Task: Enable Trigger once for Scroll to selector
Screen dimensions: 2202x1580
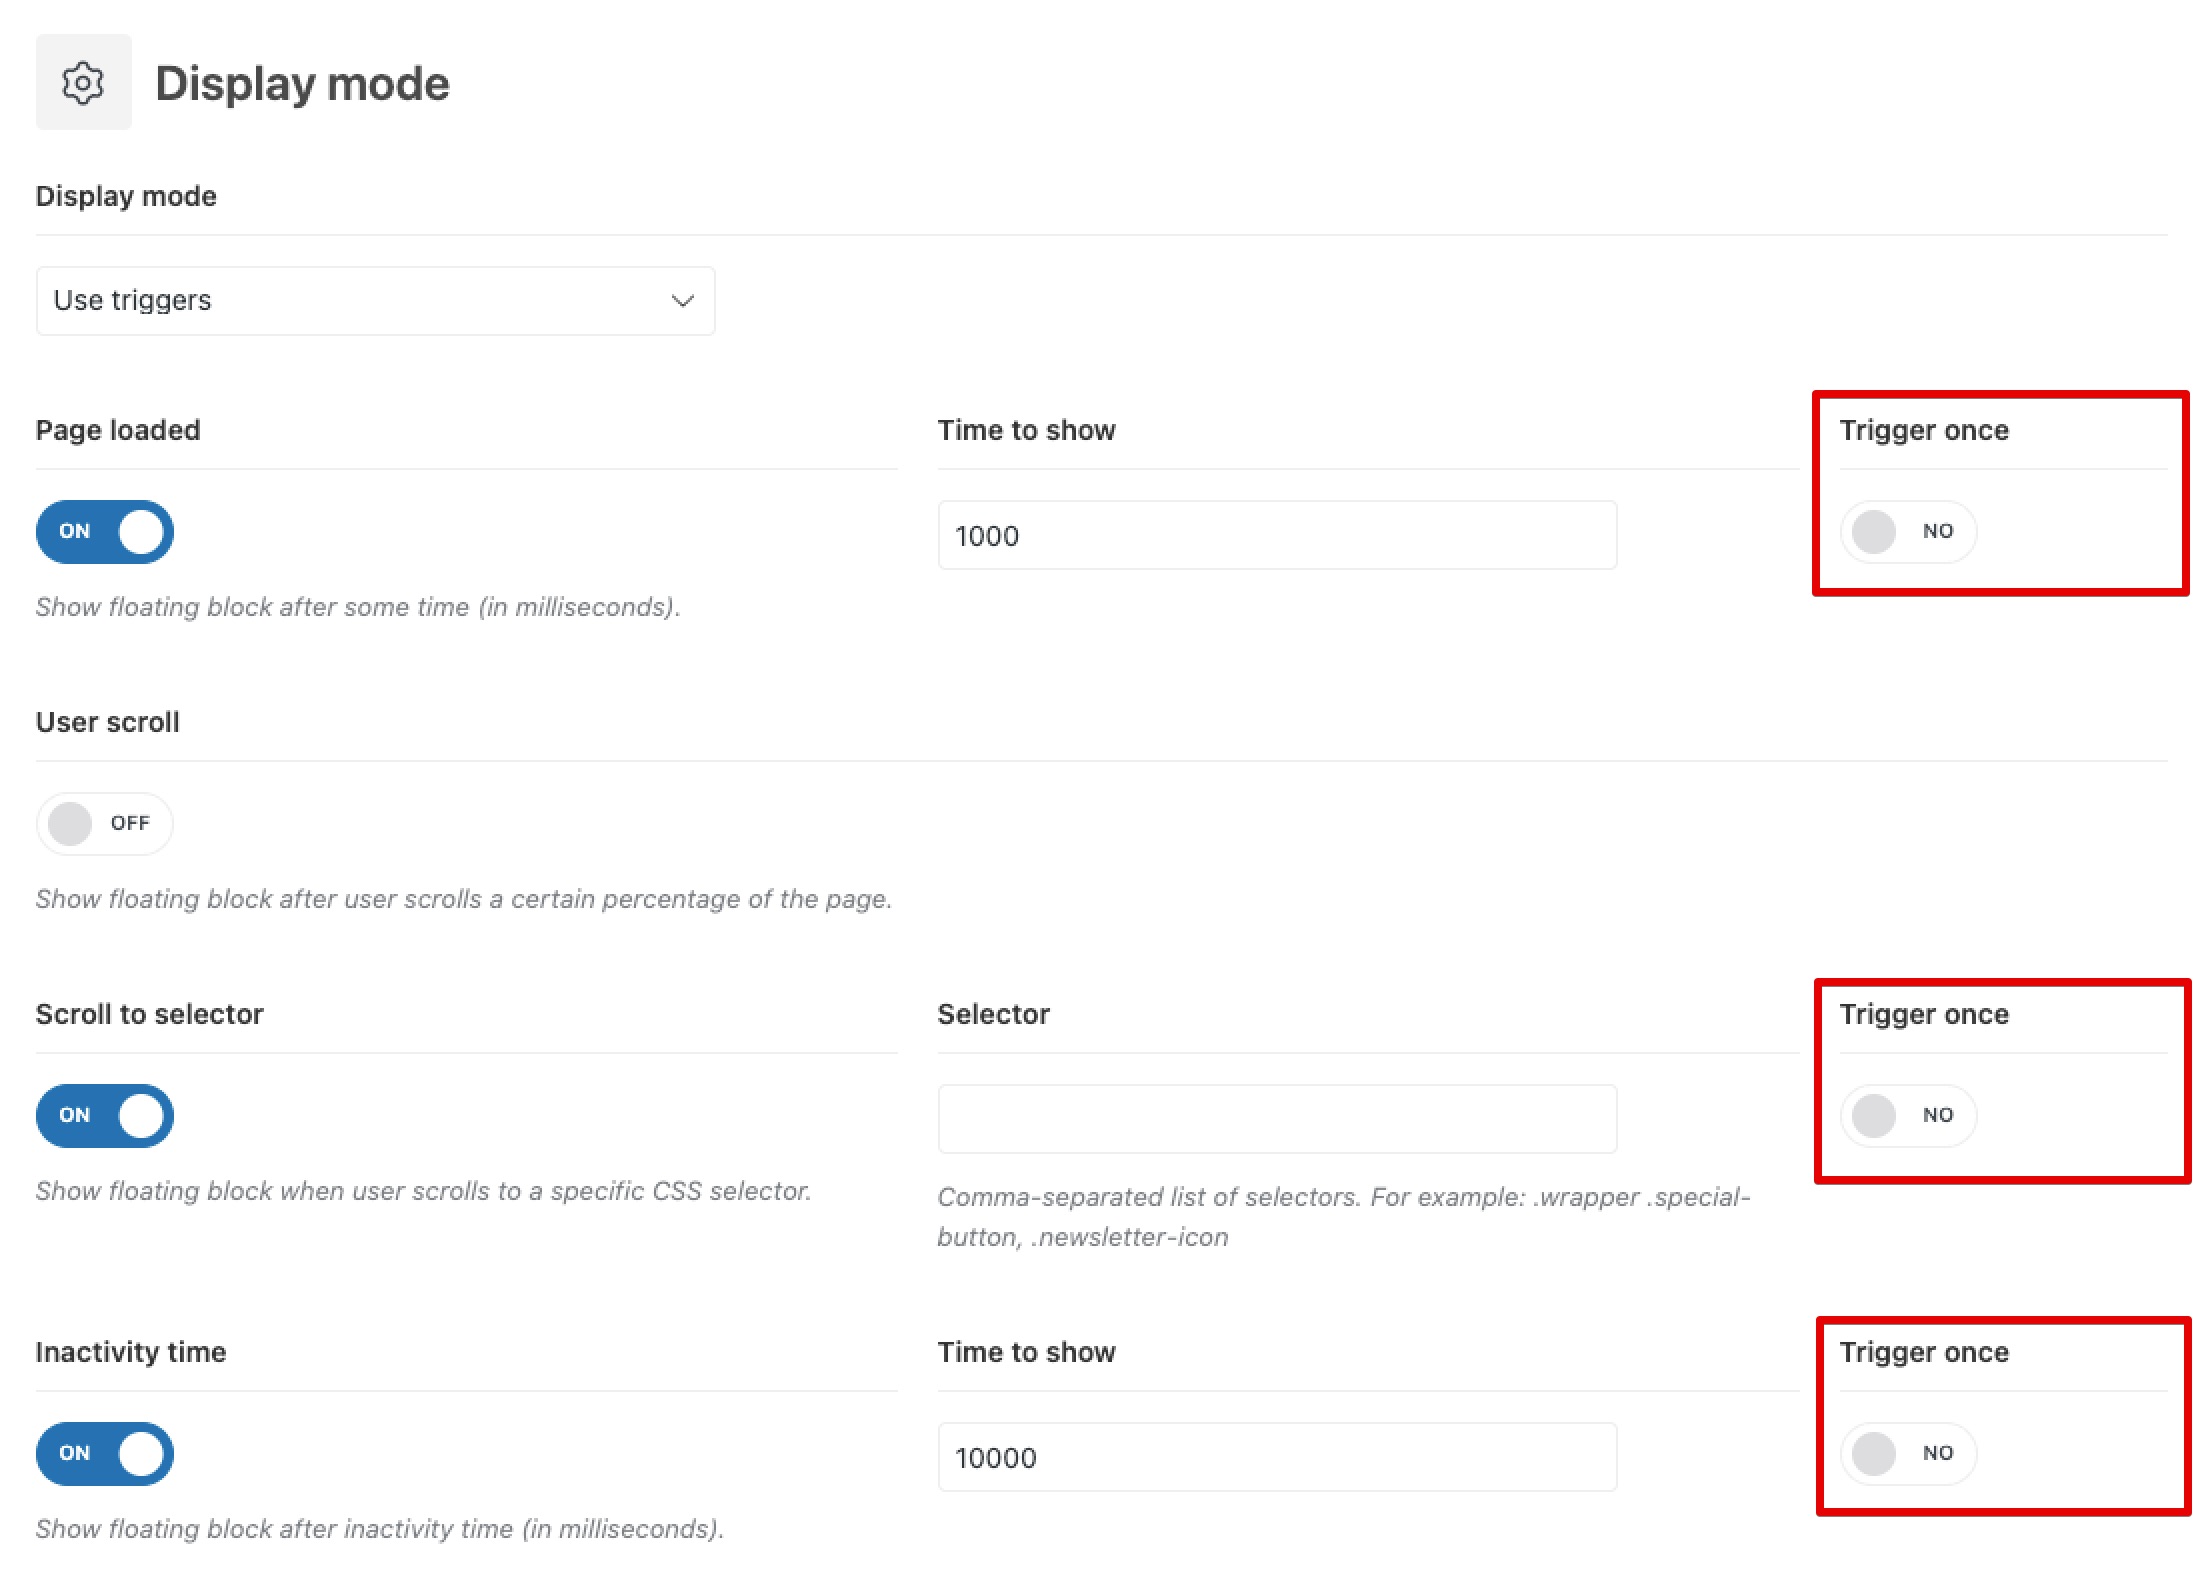Action: pos(1907,1116)
